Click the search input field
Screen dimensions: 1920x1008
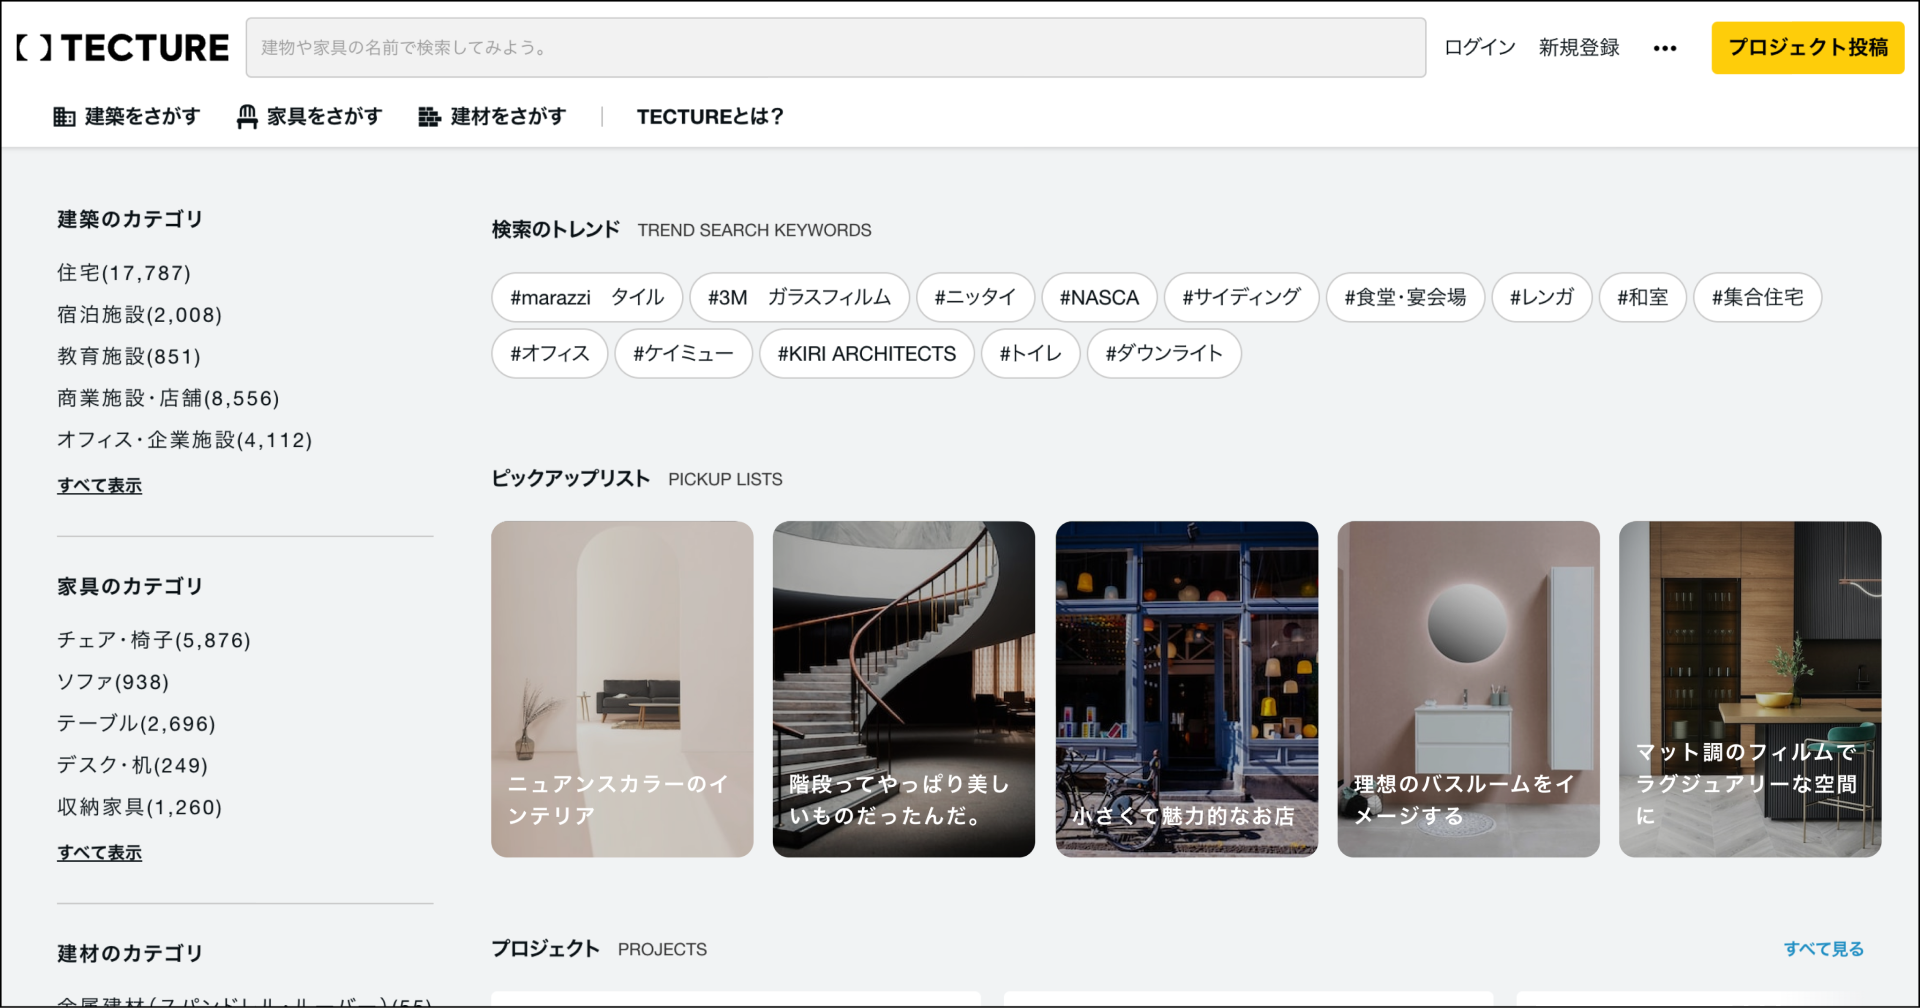(x=835, y=47)
